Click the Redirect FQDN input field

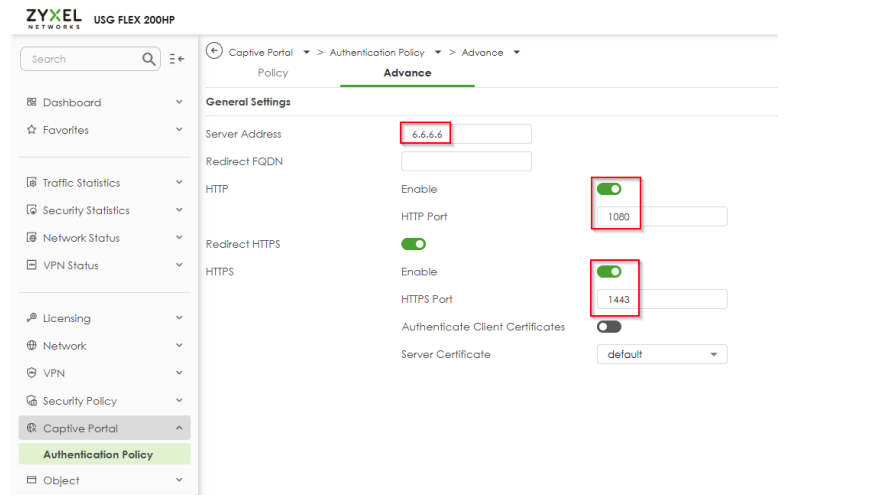tap(466, 161)
